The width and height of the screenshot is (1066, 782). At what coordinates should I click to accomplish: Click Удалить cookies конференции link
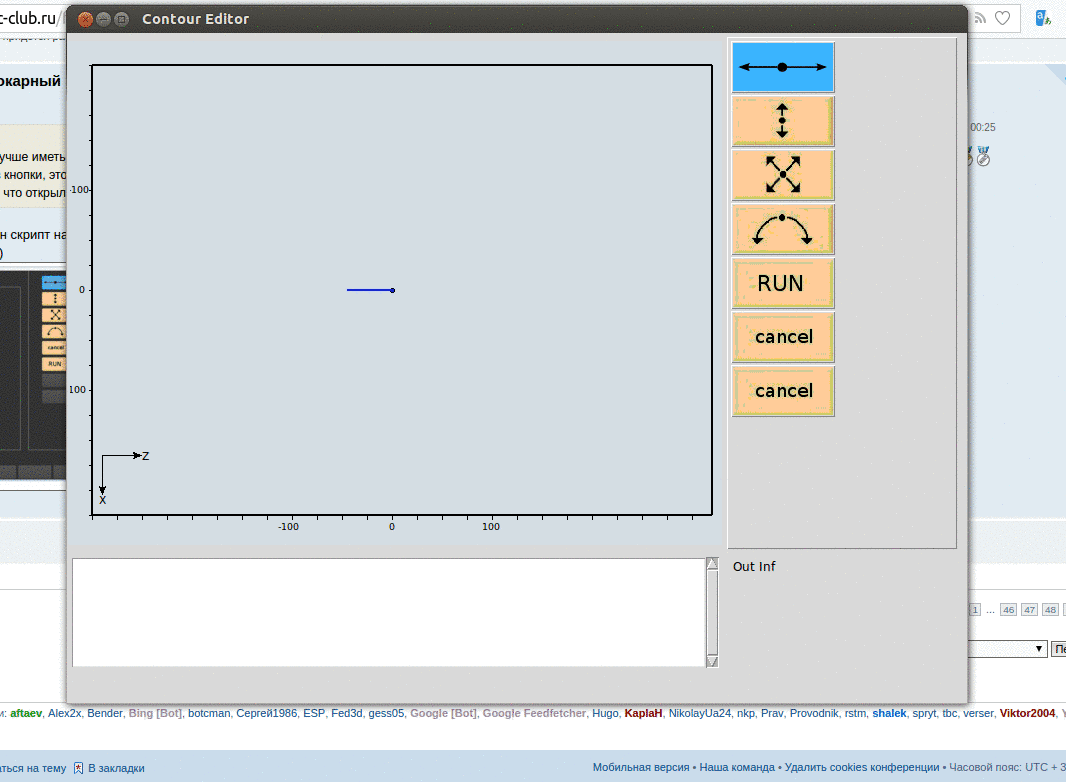pyautogui.click(x=862, y=767)
